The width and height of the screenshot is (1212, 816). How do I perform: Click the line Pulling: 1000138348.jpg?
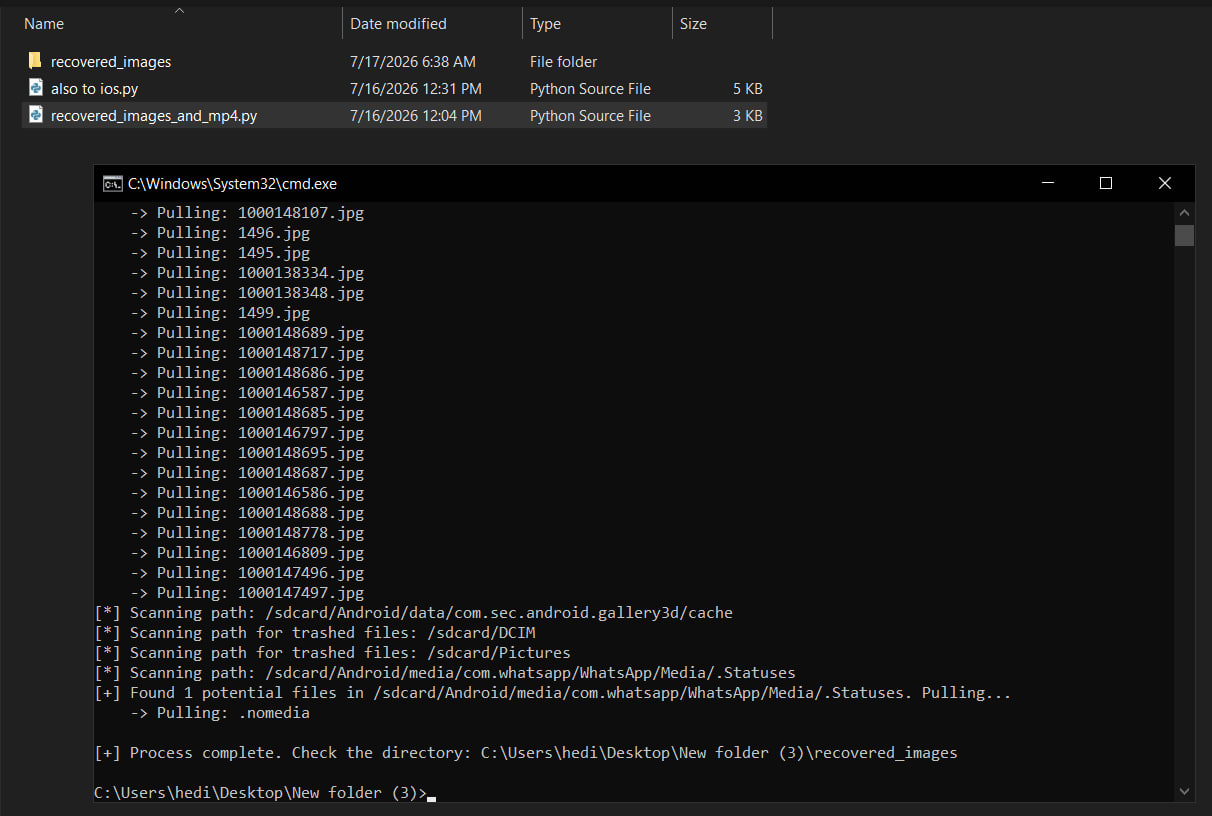(247, 293)
